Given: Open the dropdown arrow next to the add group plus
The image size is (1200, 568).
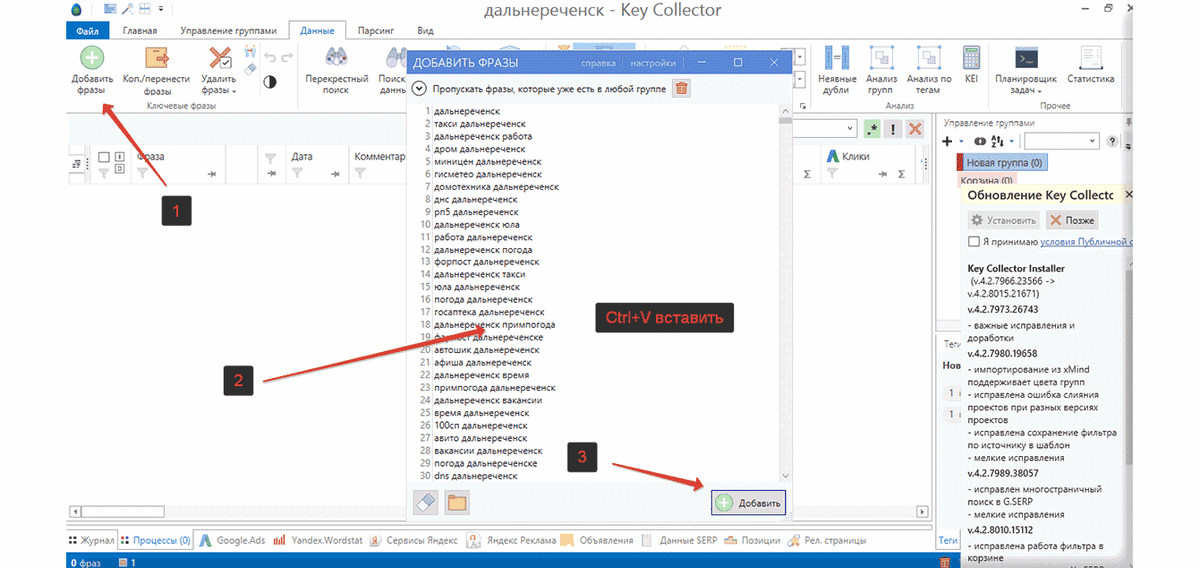Looking at the screenshot, I should coord(960,142).
